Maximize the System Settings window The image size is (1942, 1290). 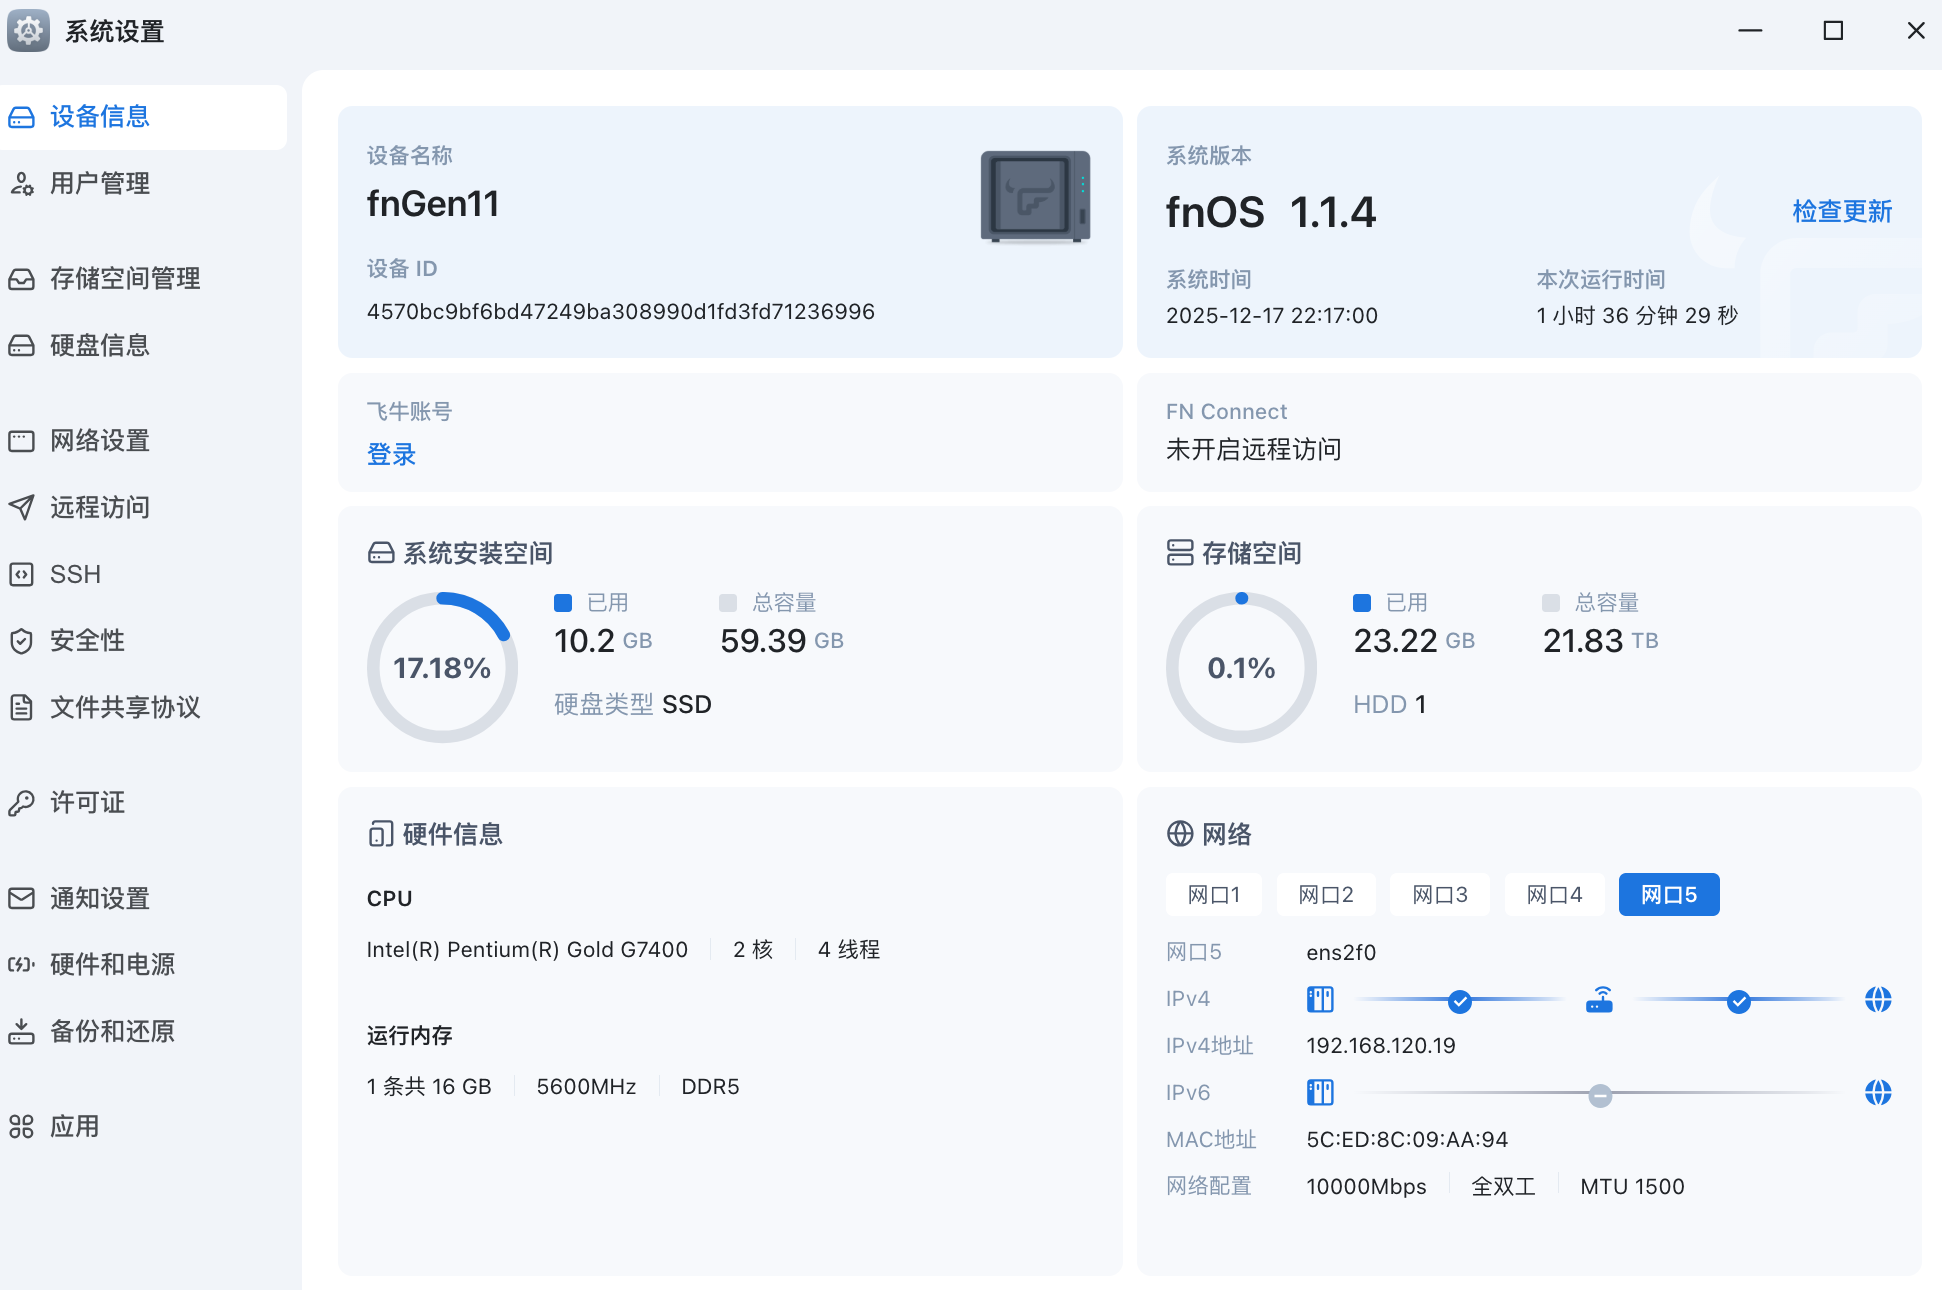click(1832, 31)
